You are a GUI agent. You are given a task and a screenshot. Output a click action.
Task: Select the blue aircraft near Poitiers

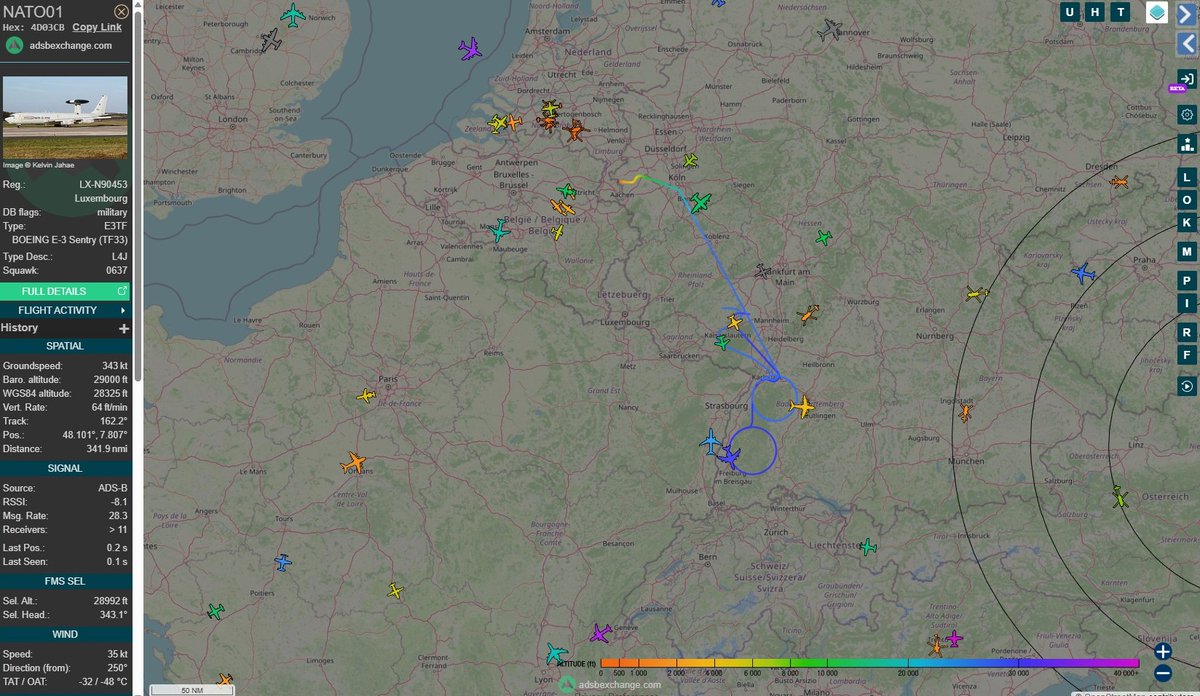tap(283, 563)
